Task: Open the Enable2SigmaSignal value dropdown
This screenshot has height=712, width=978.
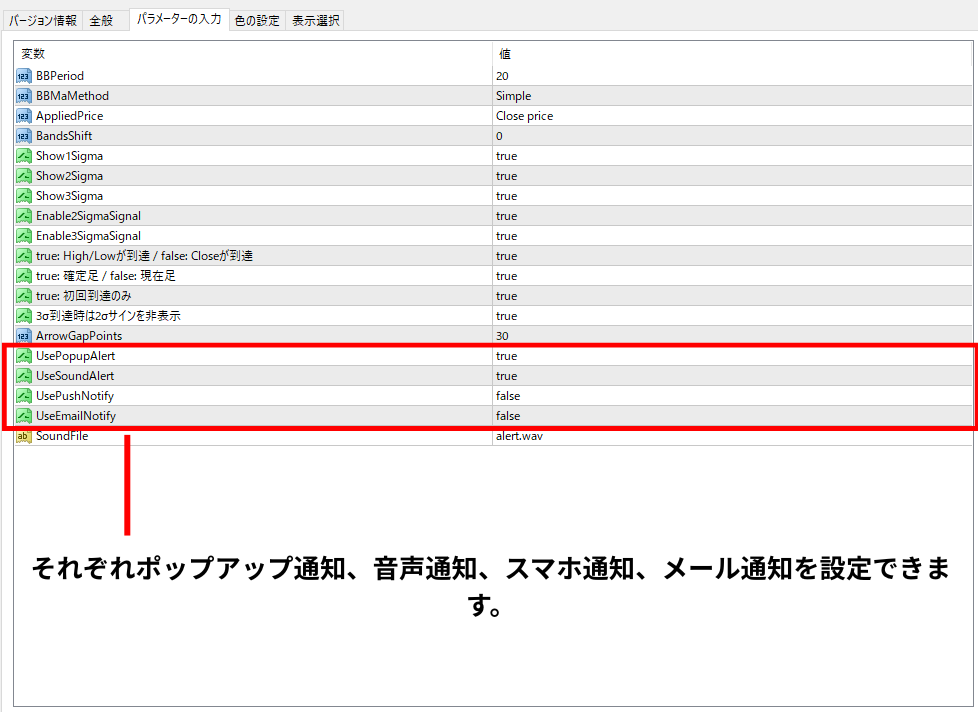Action: tap(507, 216)
